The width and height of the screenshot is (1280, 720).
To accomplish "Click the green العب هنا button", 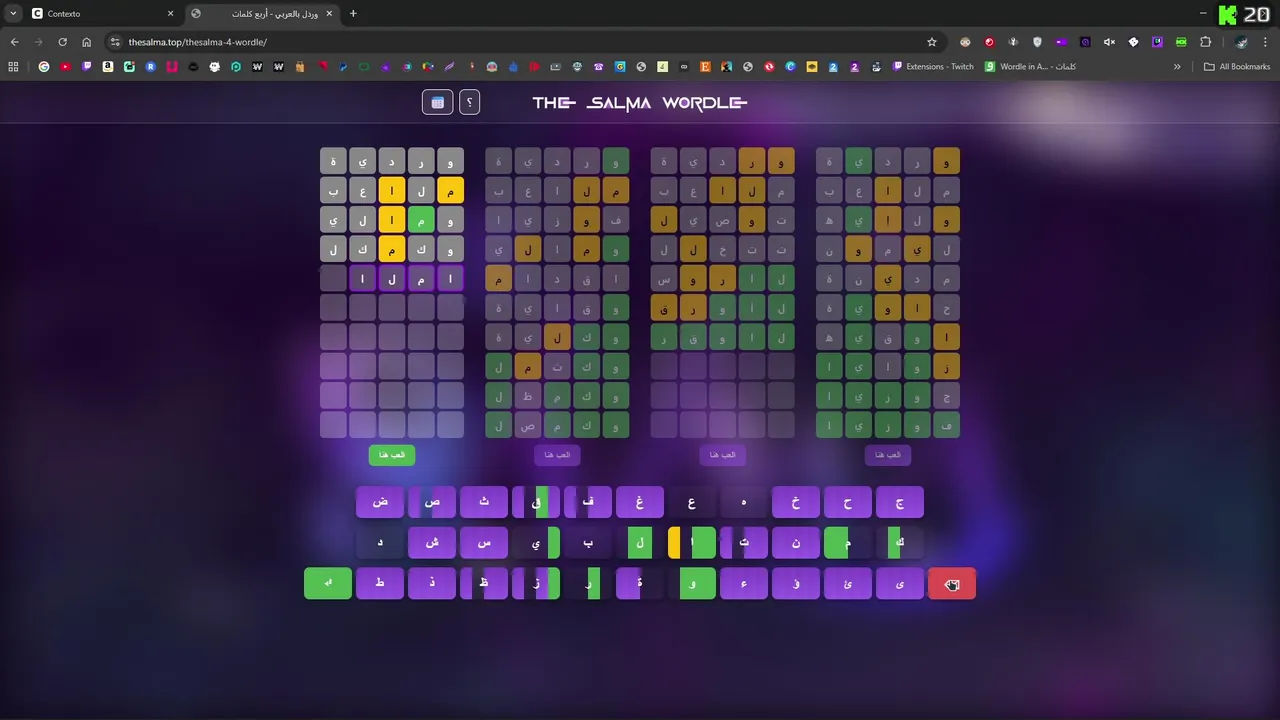I will (392, 455).
